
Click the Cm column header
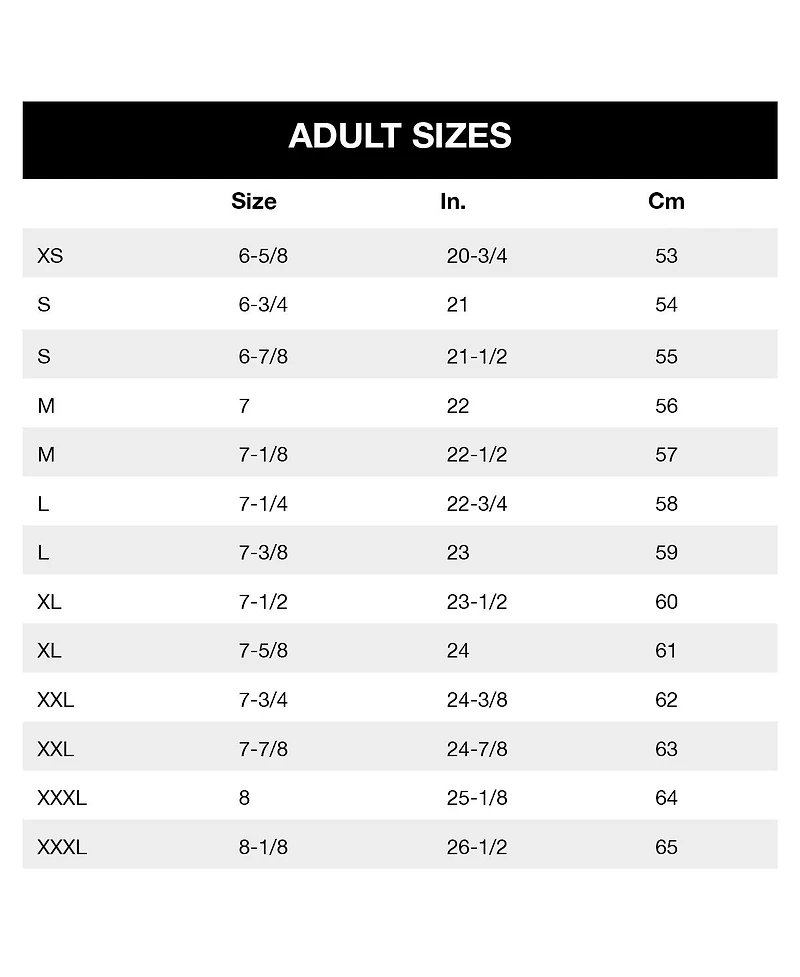[x=666, y=201]
